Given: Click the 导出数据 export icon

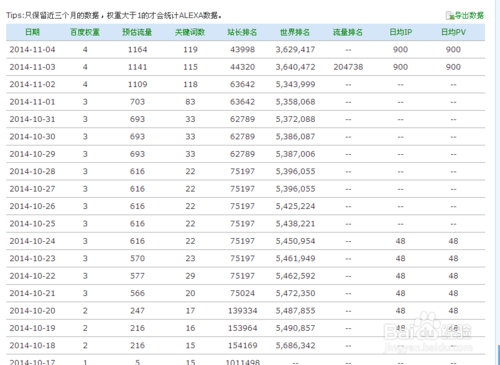Looking at the screenshot, I should pyautogui.click(x=450, y=16).
